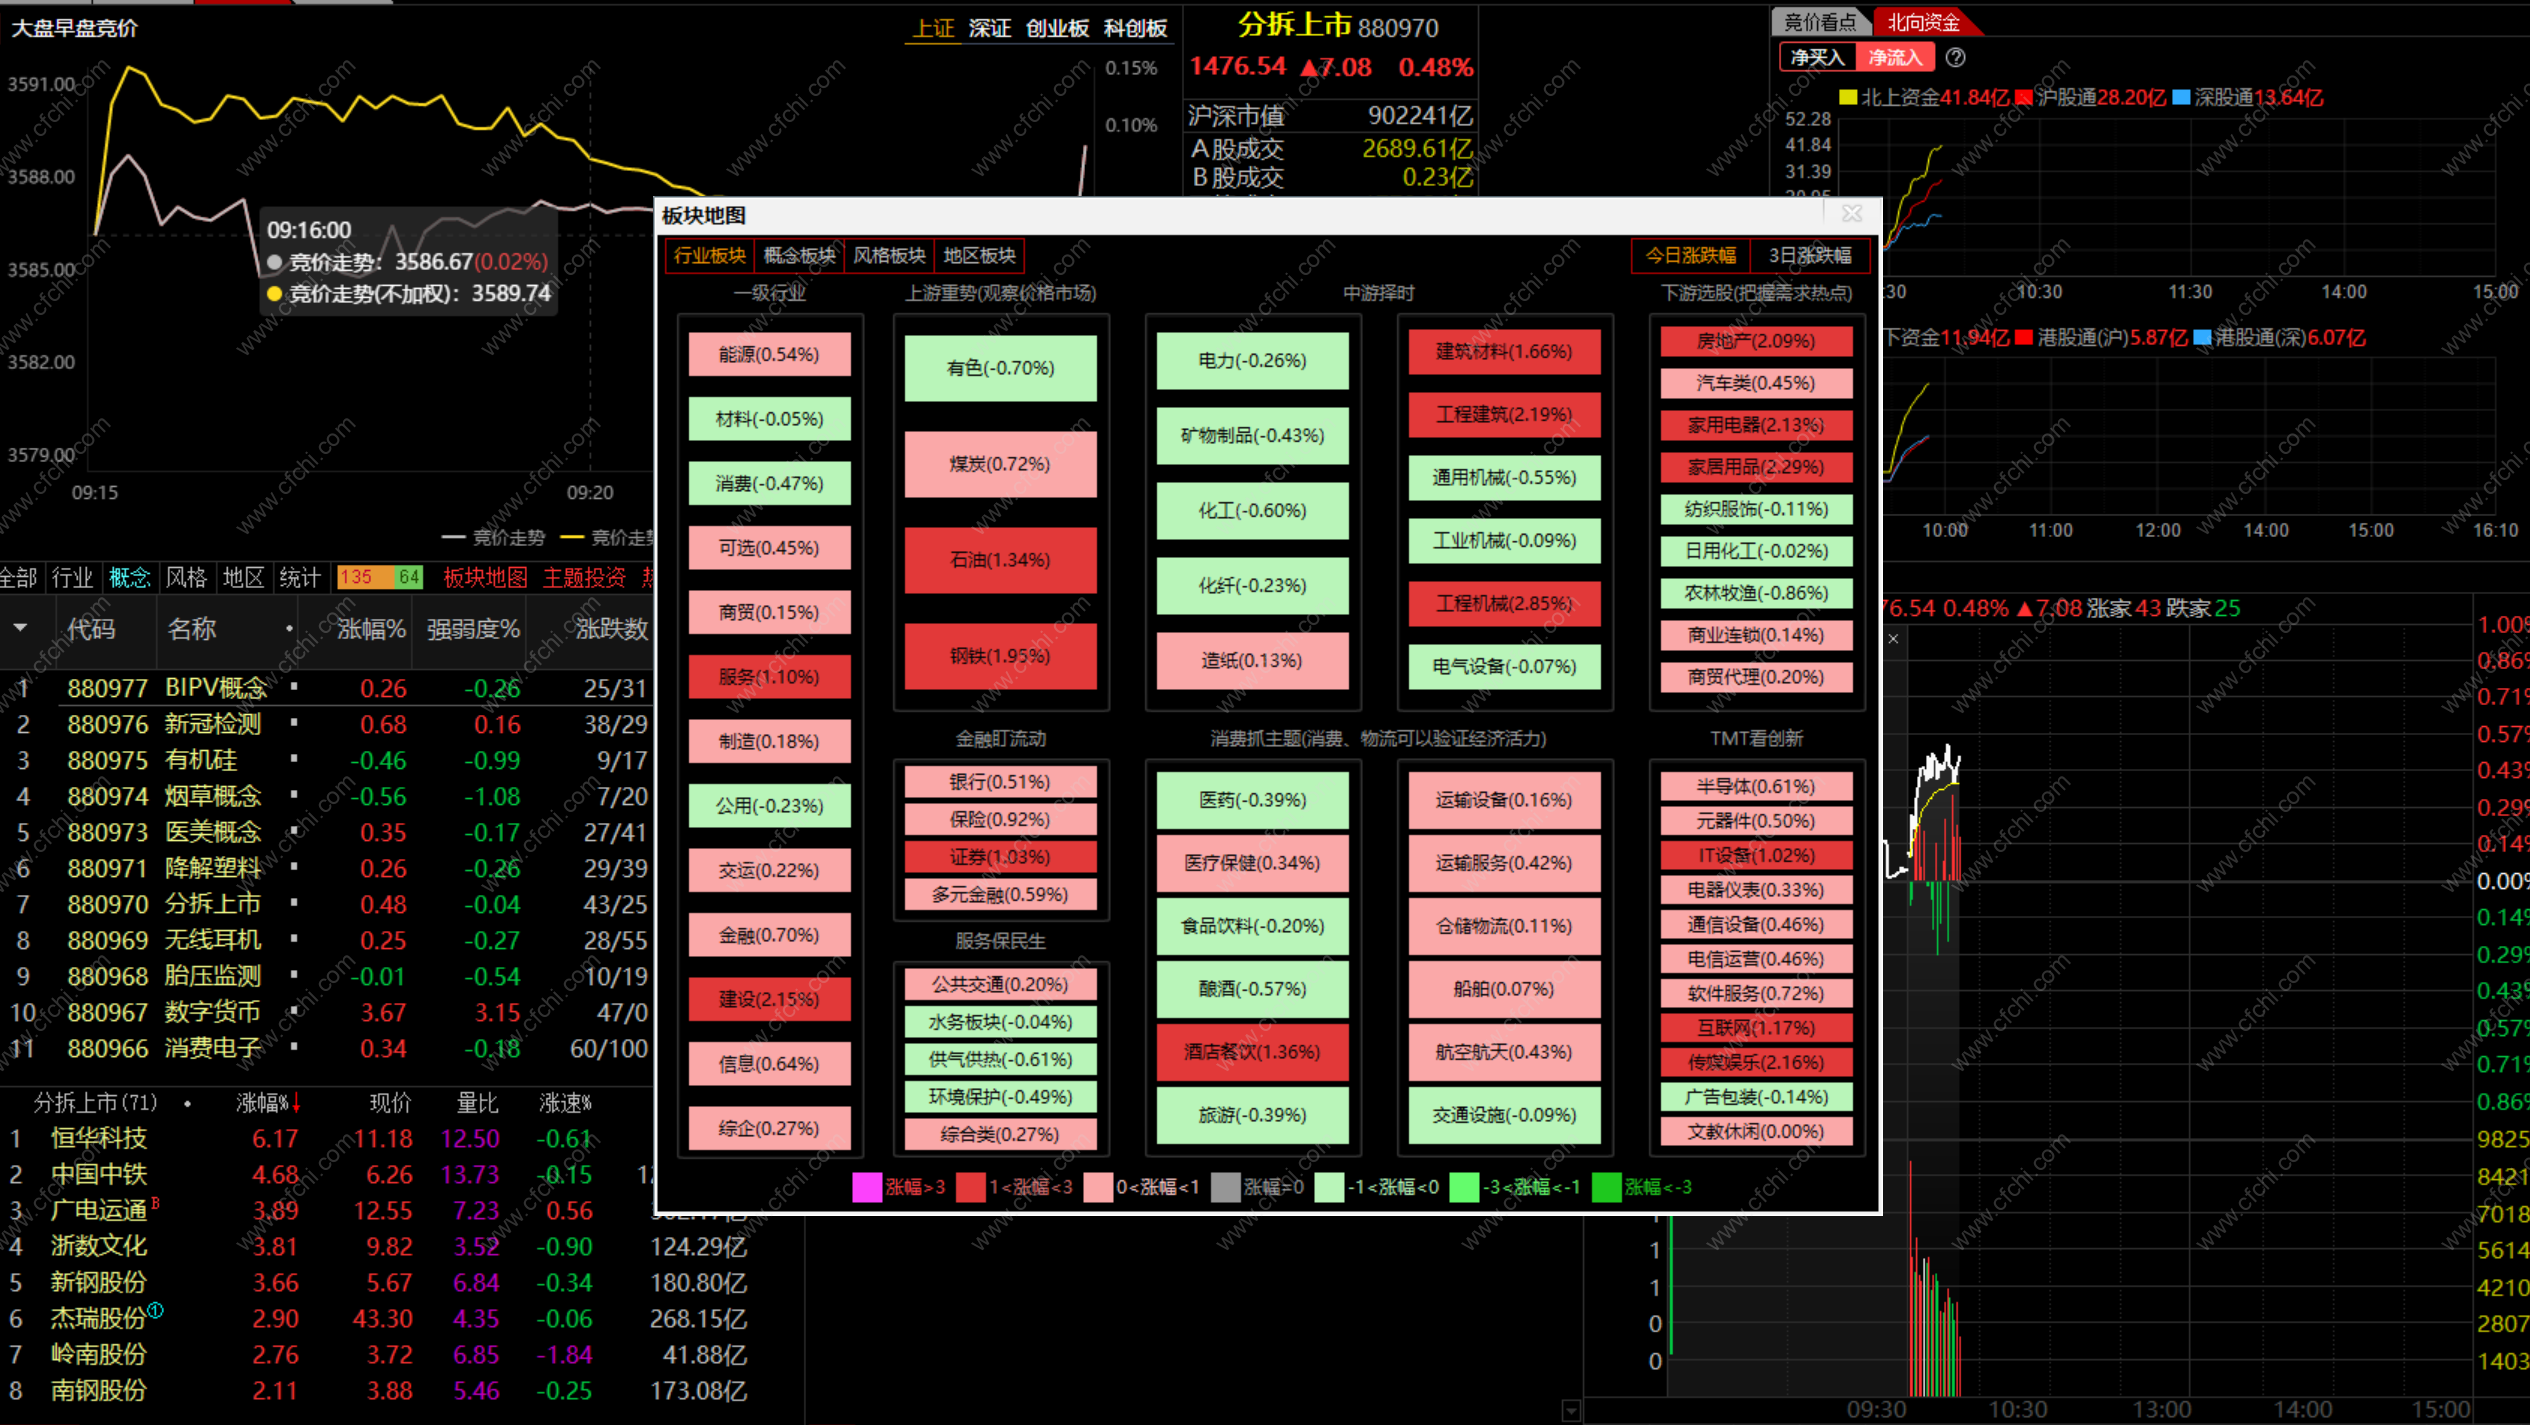Sort by 涨幅% column header

tap(371, 629)
